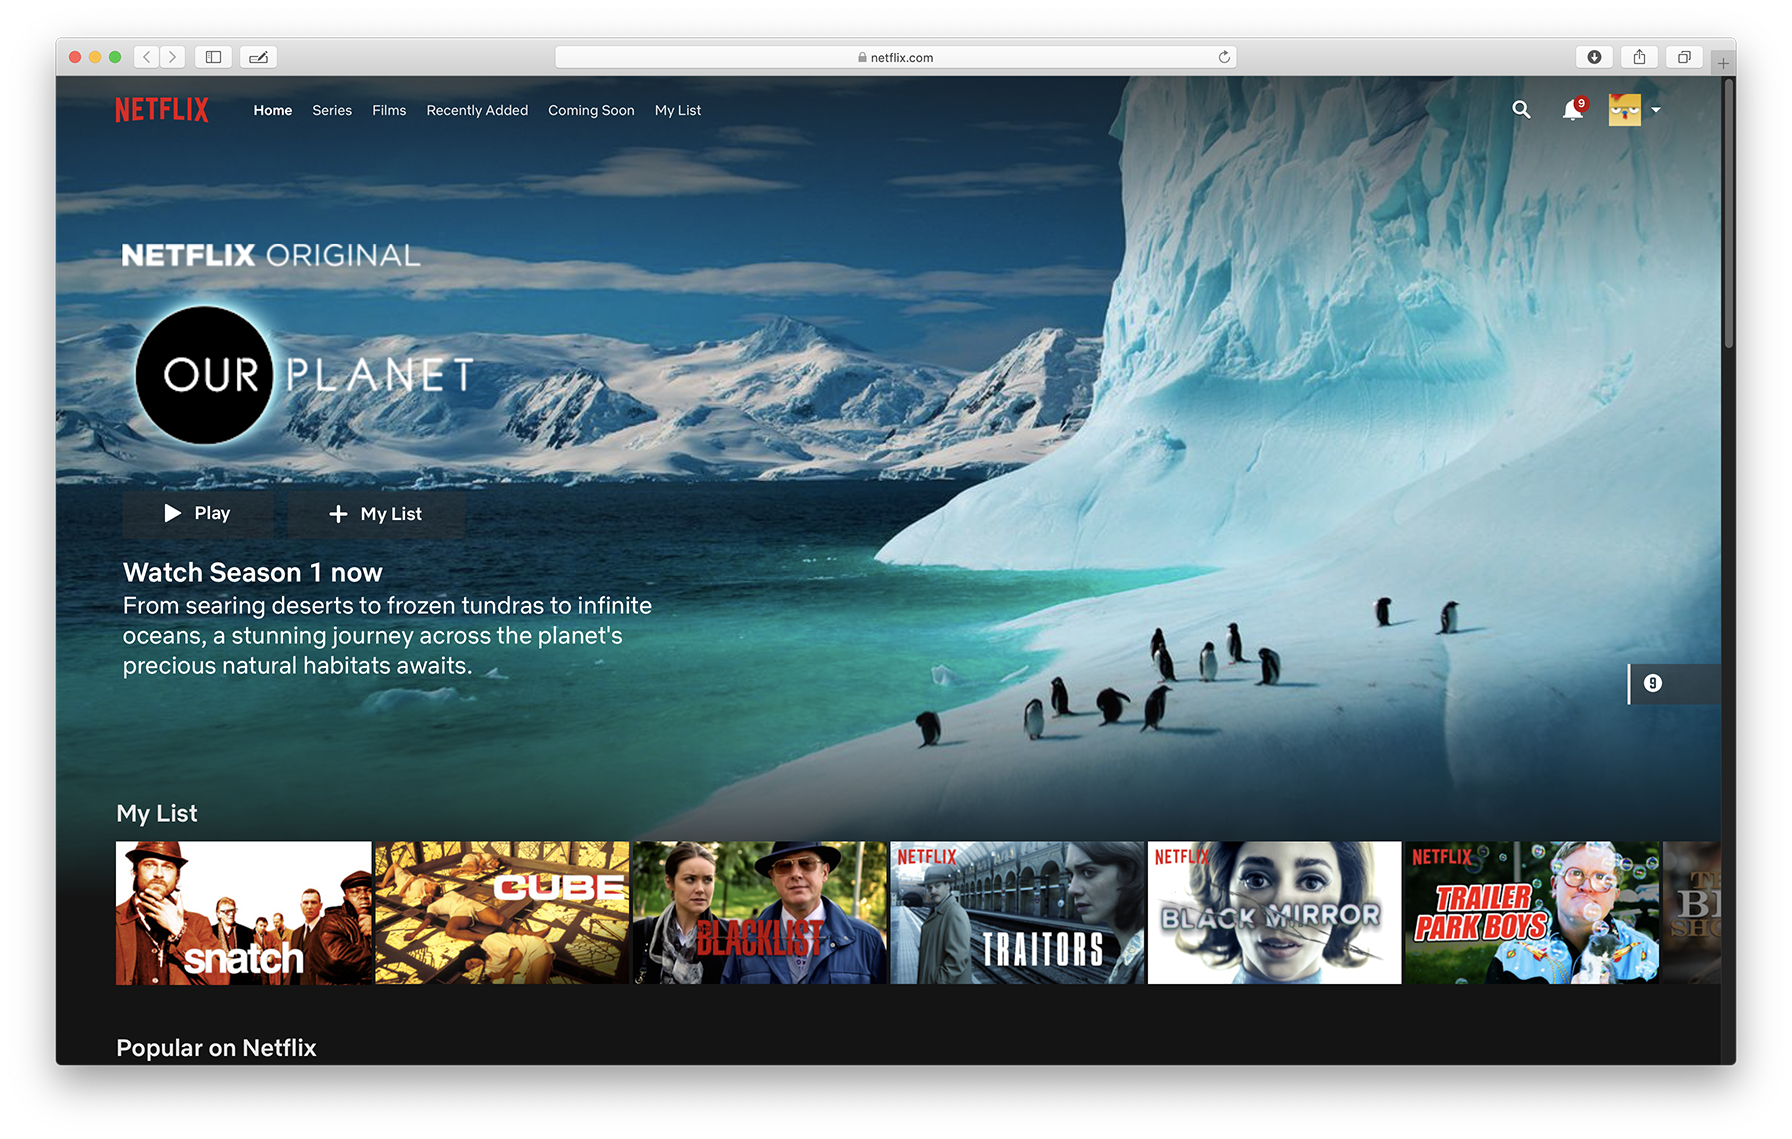1792x1139 pixels.
Task: Open the Films nav item
Action: pos(389,110)
